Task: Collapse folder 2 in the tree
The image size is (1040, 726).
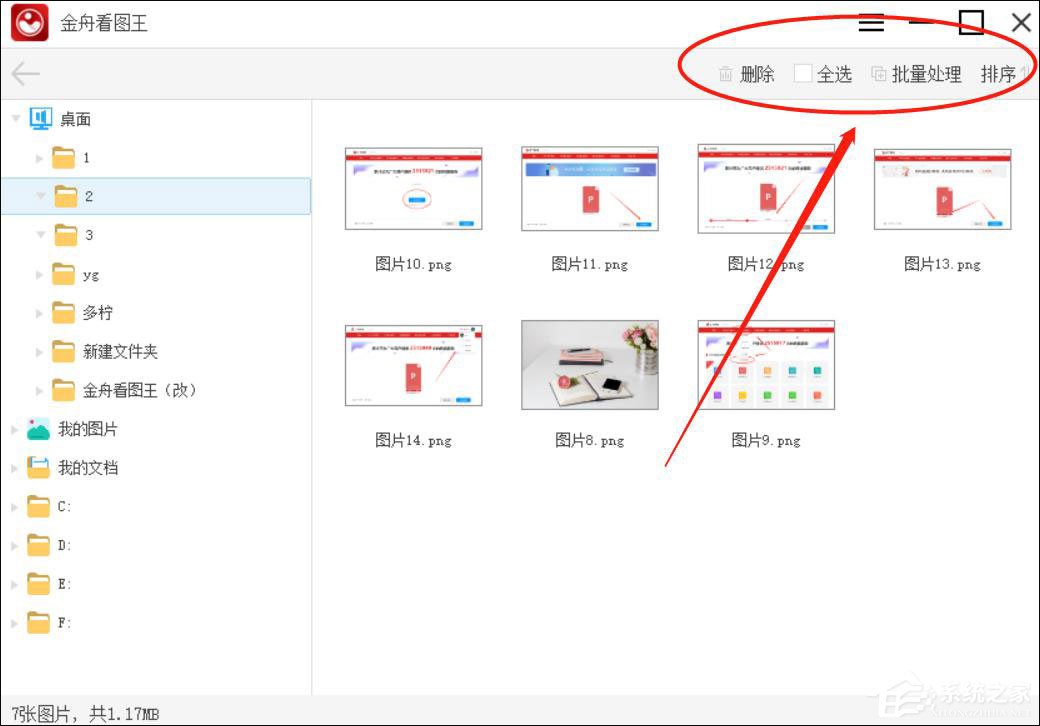Action: (x=40, y=196)
